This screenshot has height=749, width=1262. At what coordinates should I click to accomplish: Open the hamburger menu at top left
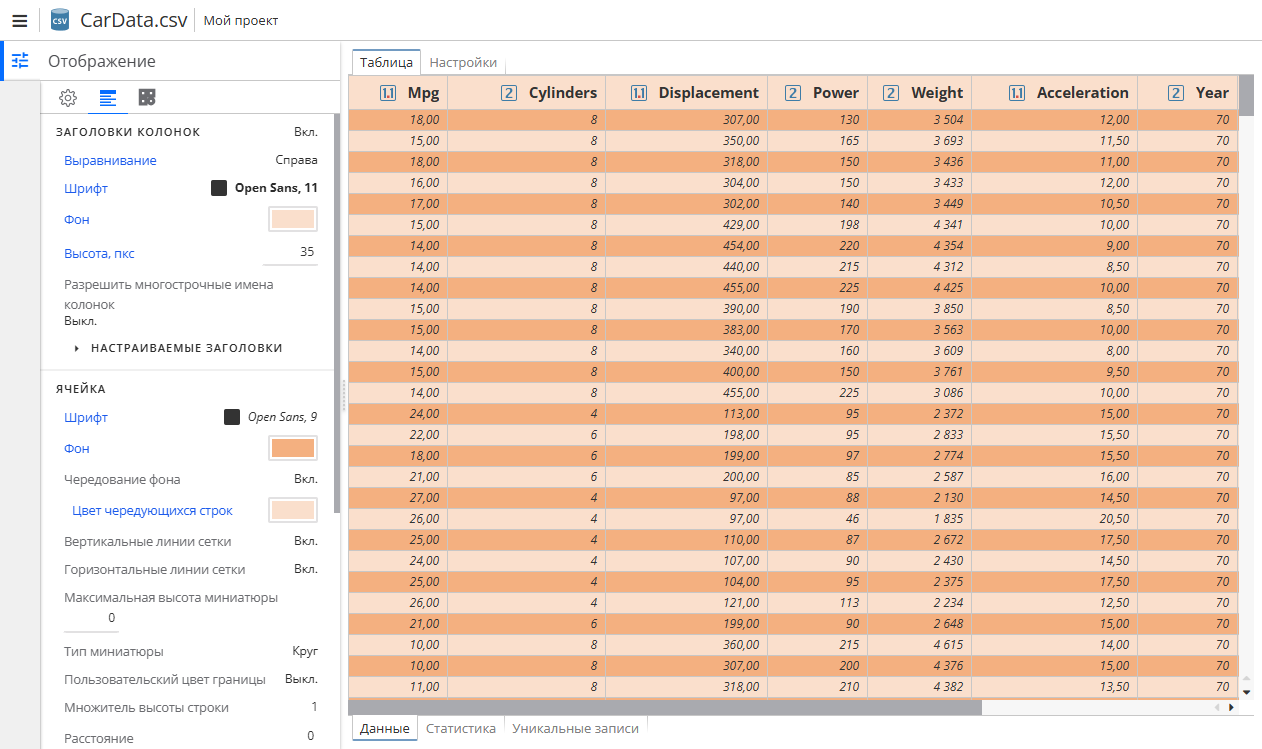point(19,19)
